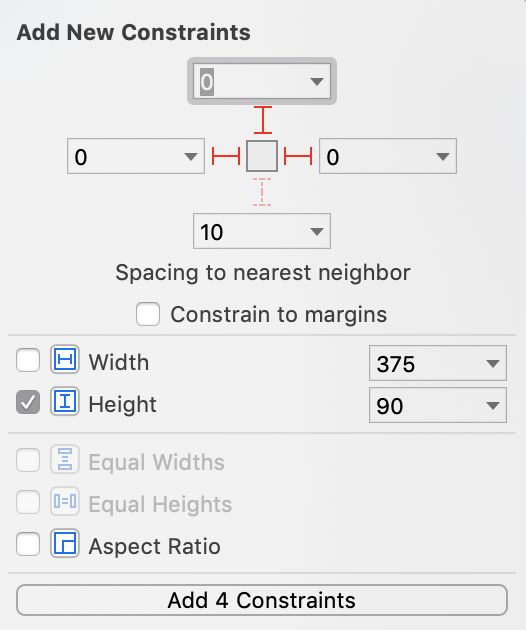Expand the Height value dropdown showing 90
The image size is (526, 630).
coord(493,405)
